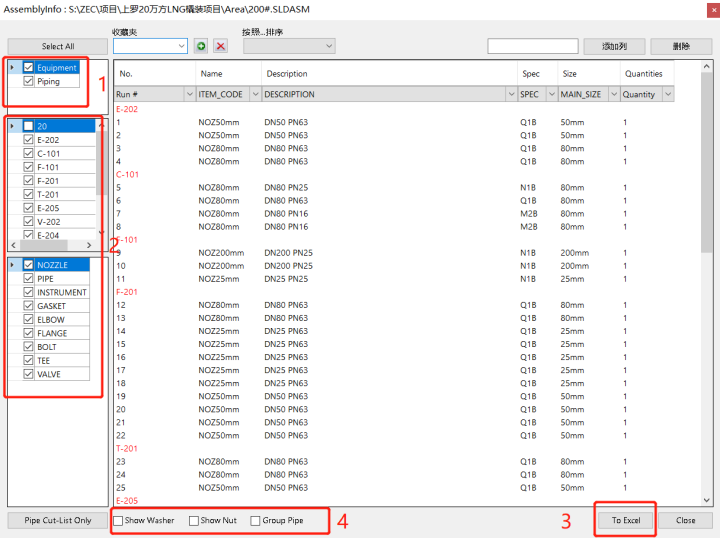Expand the NOZZLE row arrow

click(12, 265)
